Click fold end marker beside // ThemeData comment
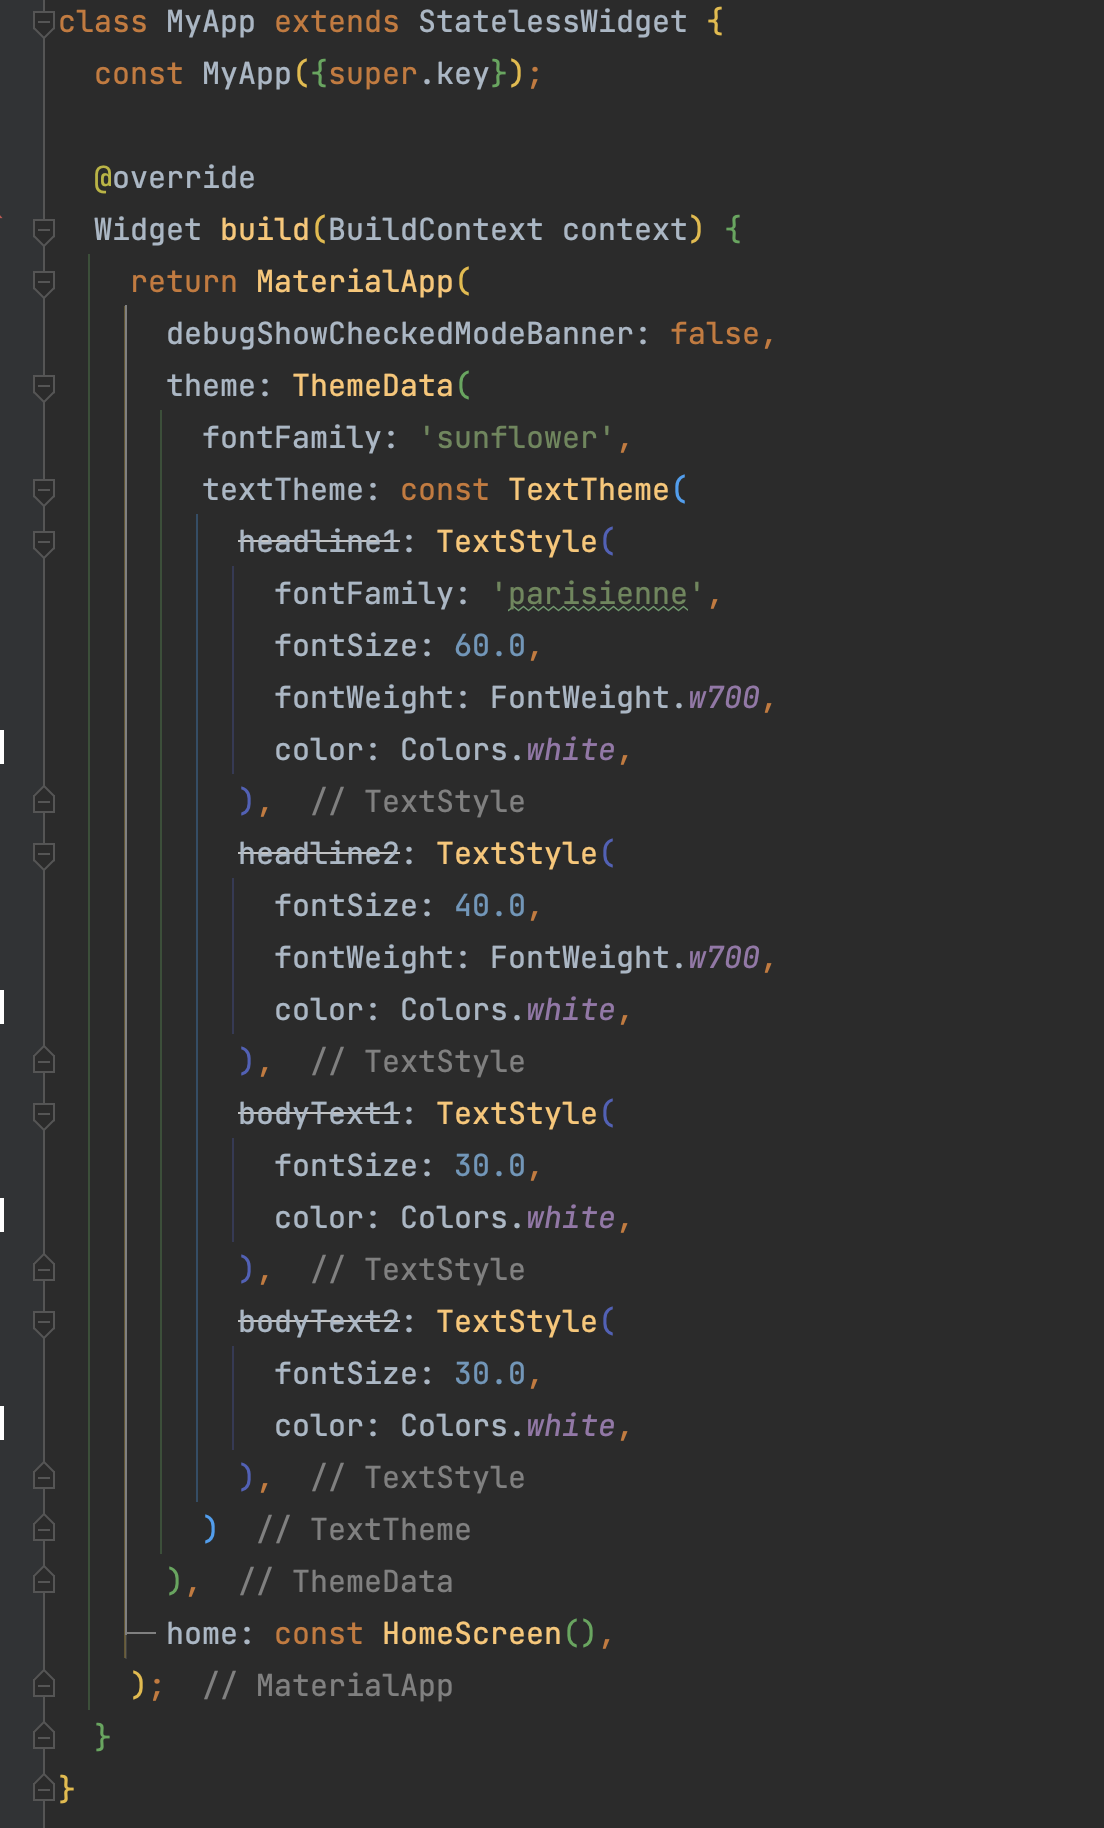This screenshot has height=1828, width=1104. pyautogui.click(x=44, y=1580)
